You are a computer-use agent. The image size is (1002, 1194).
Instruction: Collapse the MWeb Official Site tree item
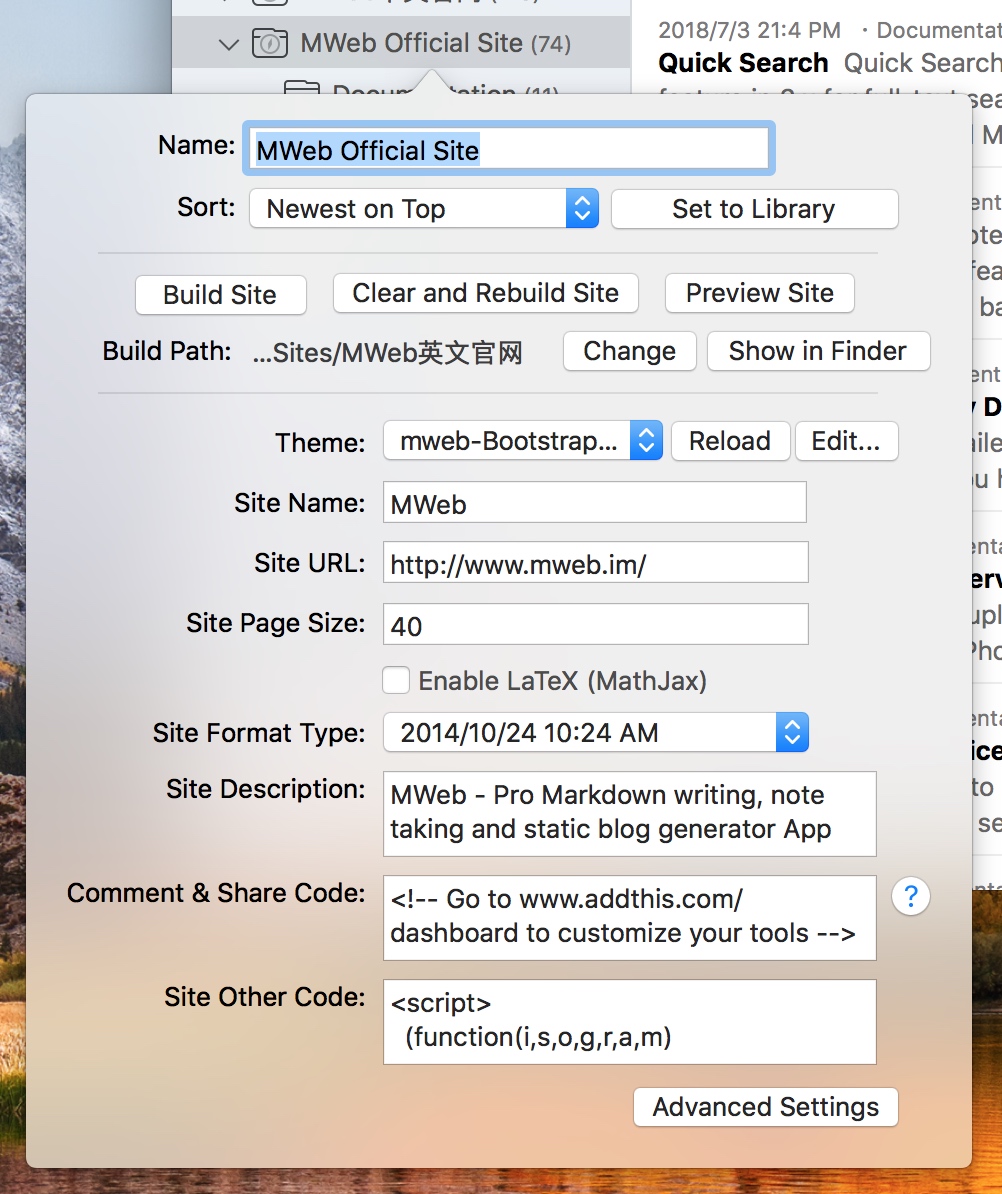pos(229,44)
